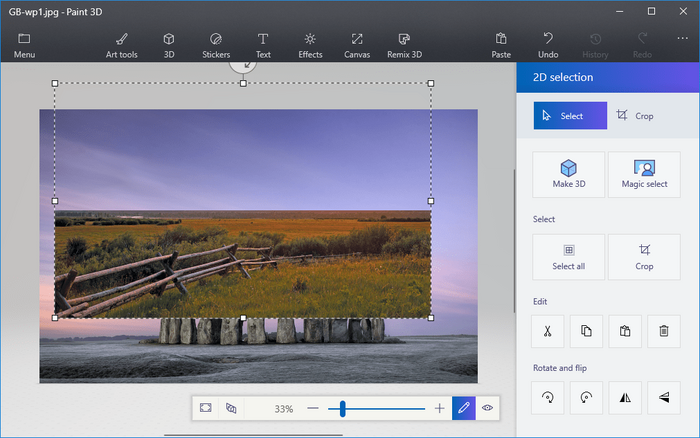
Task: Toggle the pencil edit mode button
Action: [x=463, y=408]
